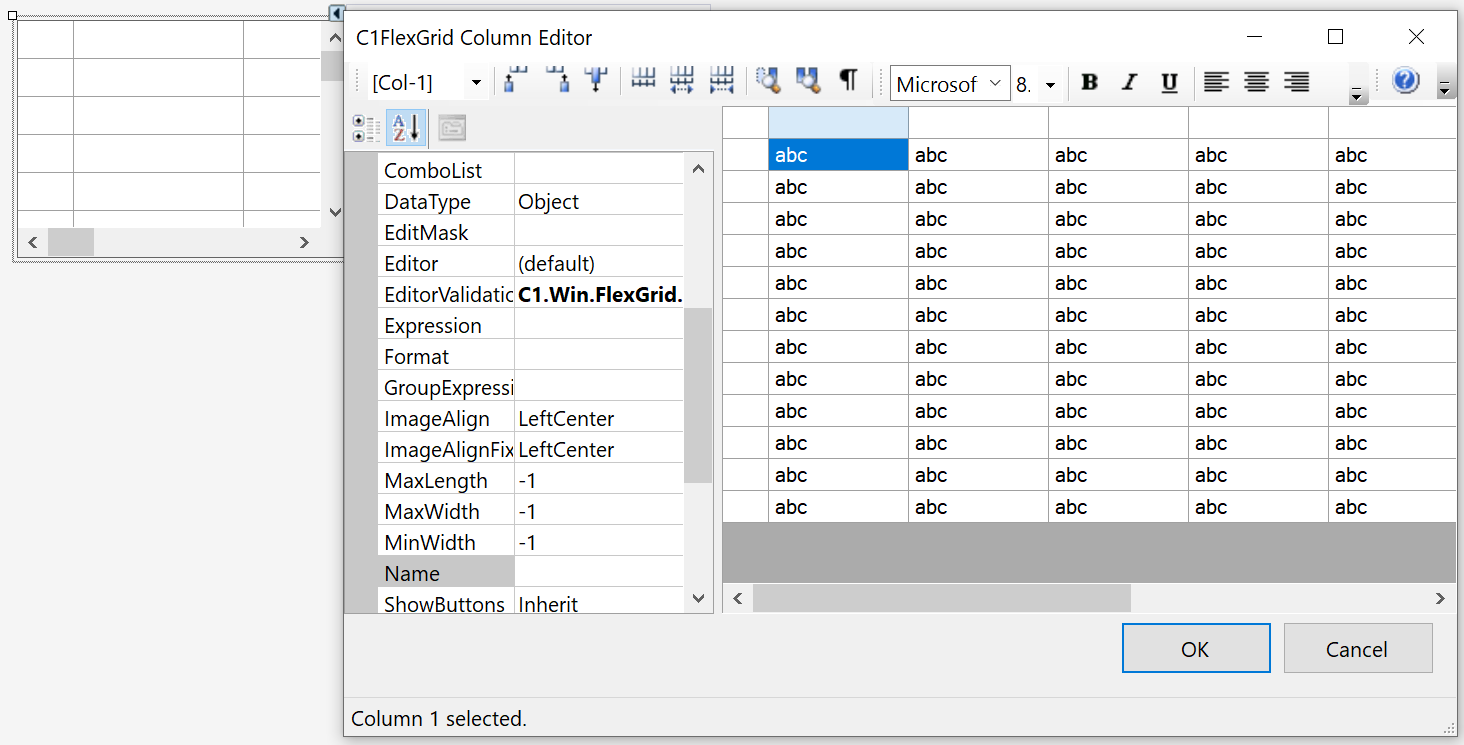Toggle Underline formatting

coord(1169,83)
